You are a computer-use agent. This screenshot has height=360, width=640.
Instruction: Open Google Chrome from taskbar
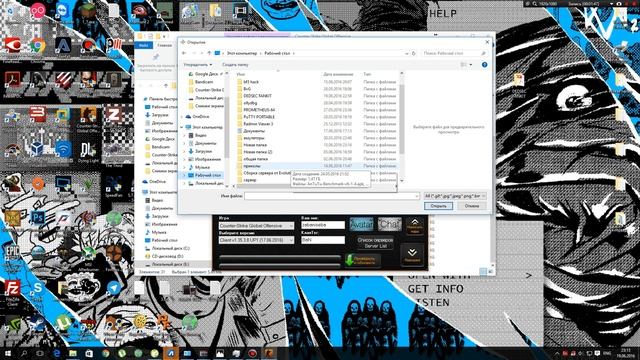click(x=105, y=353)
